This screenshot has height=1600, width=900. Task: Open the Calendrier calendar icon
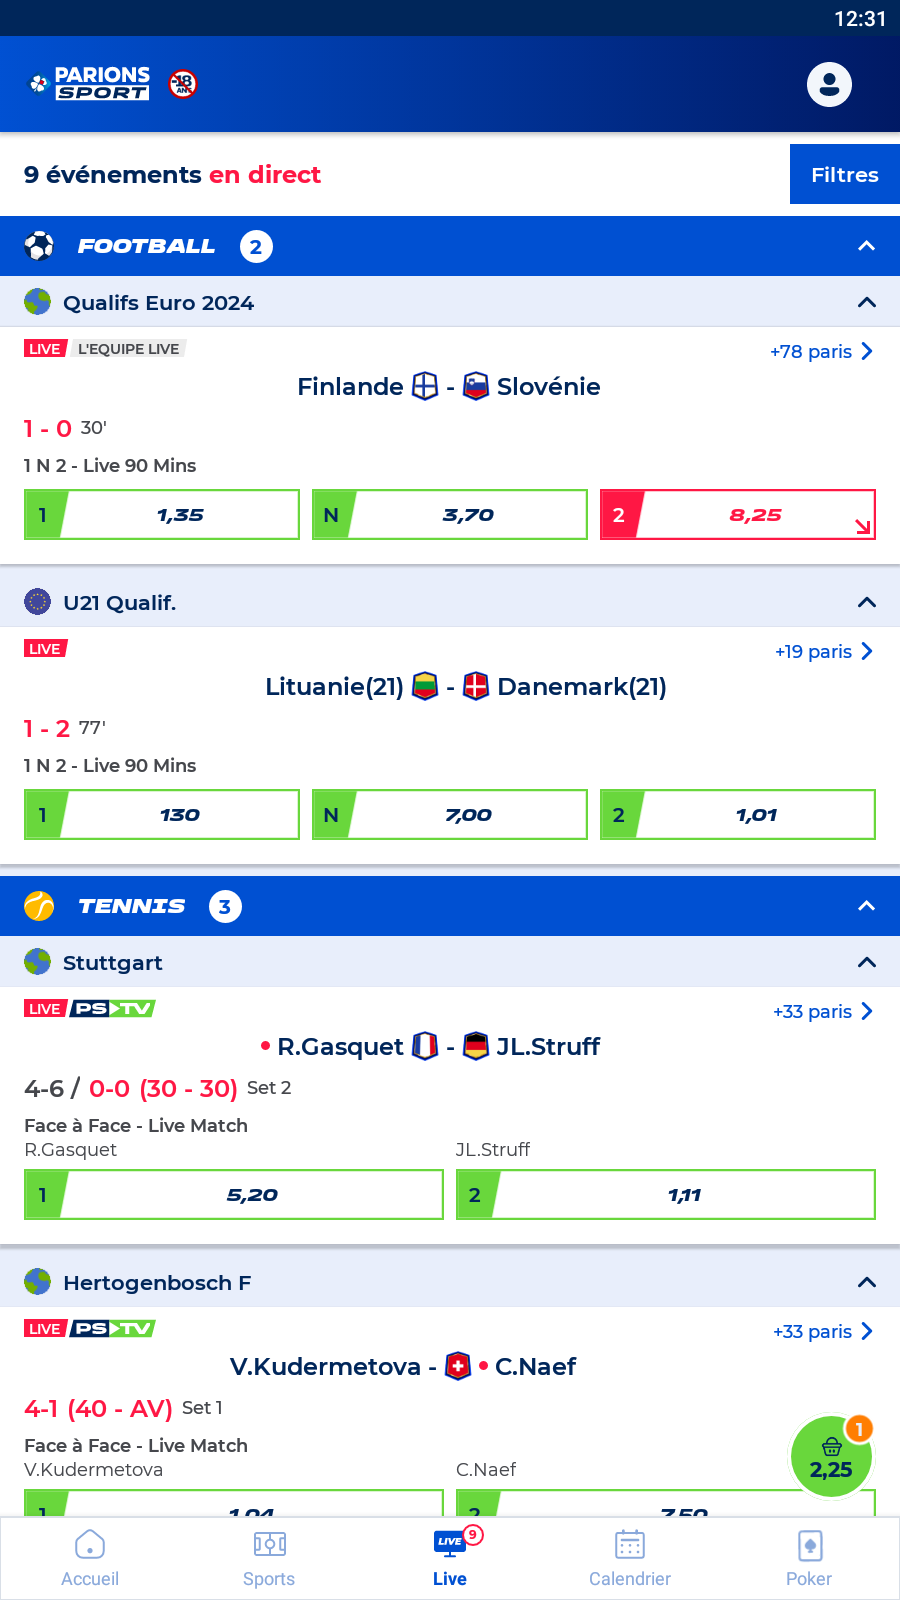pos(630,1546)
